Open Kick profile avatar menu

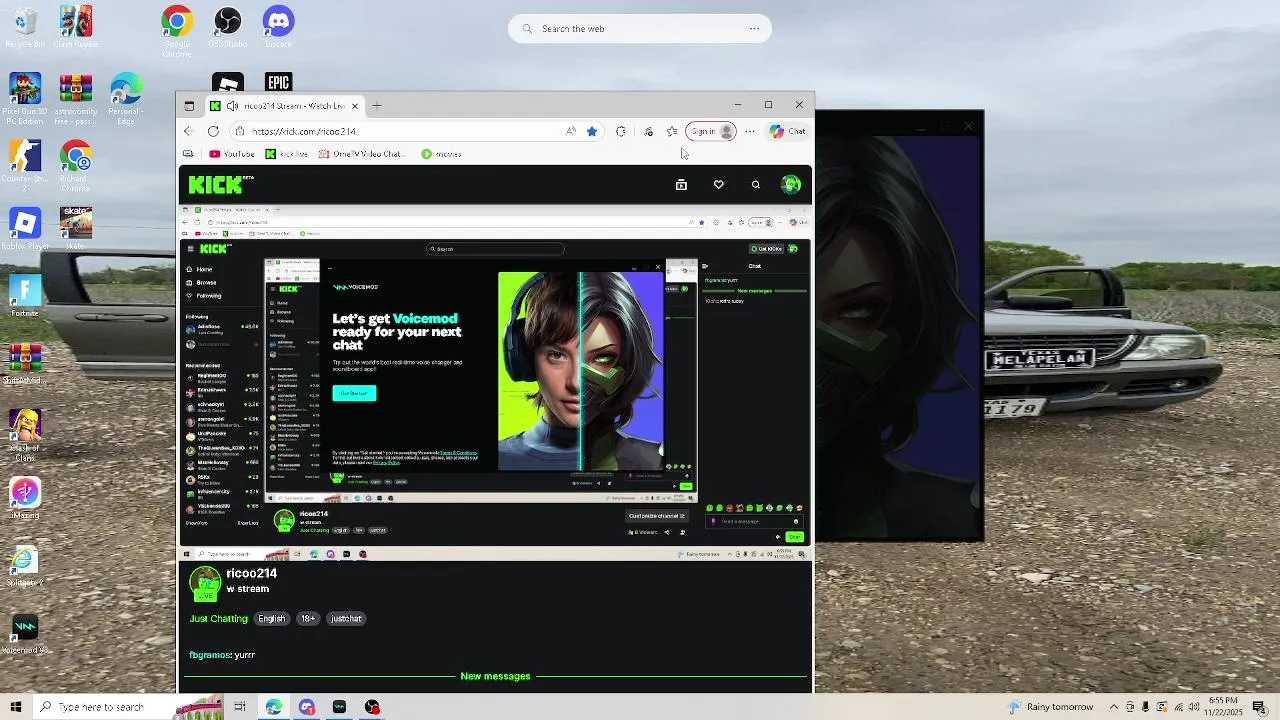tap(791, 184)
